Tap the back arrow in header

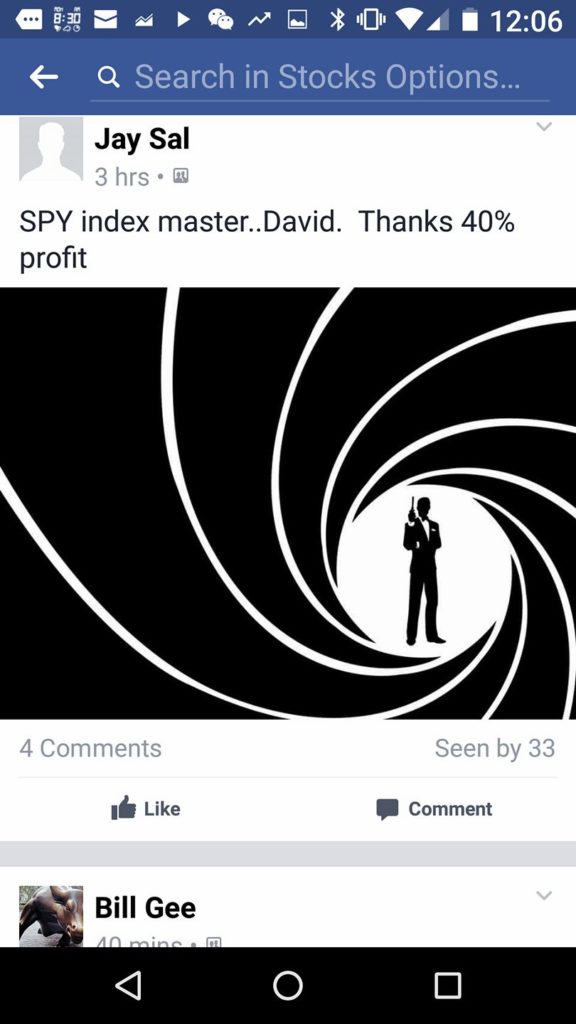[x=44, y=77]
